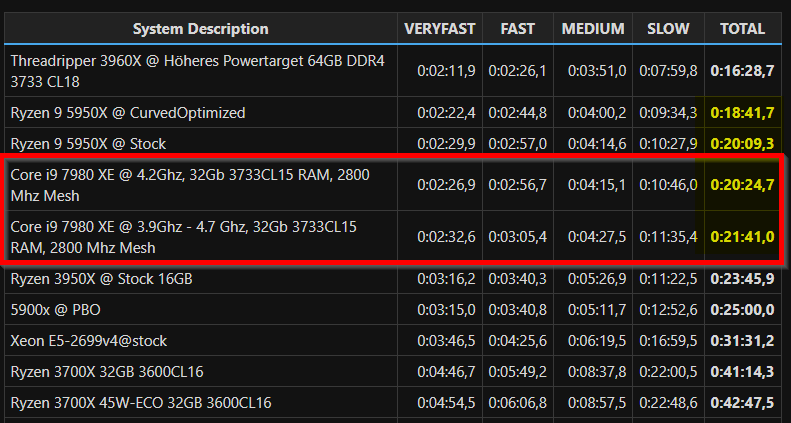Click total time 0:23:45,9

point(742,279)
